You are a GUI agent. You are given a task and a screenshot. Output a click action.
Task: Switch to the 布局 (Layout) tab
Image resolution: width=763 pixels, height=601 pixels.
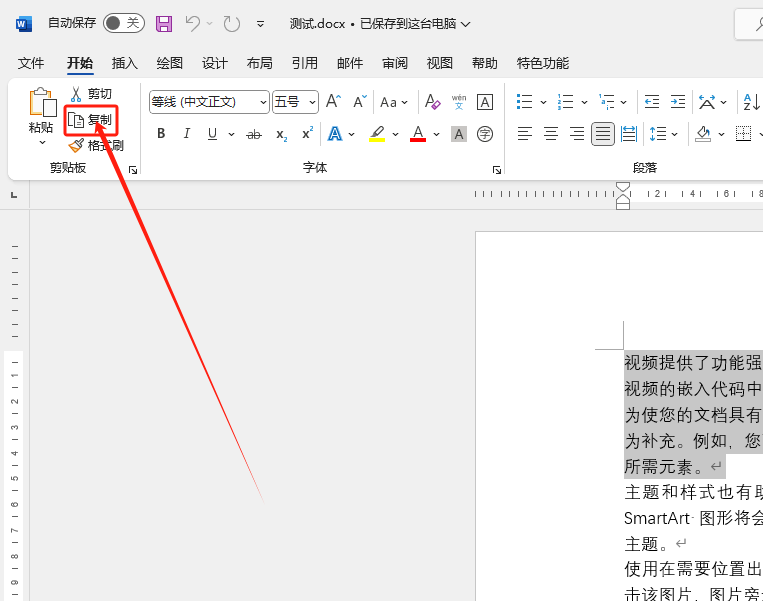(x=259, y=63)
